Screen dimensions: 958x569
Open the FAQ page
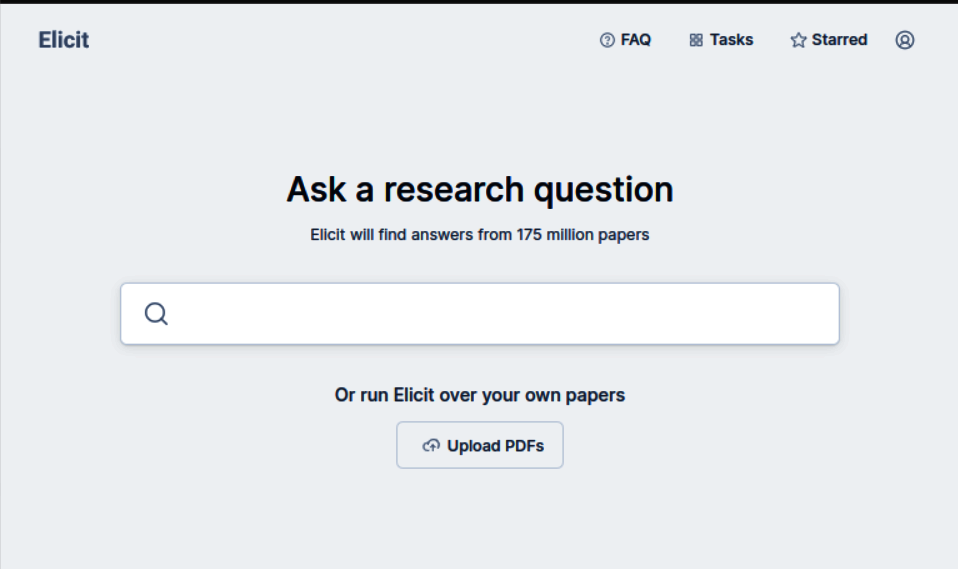pos(636,40)
